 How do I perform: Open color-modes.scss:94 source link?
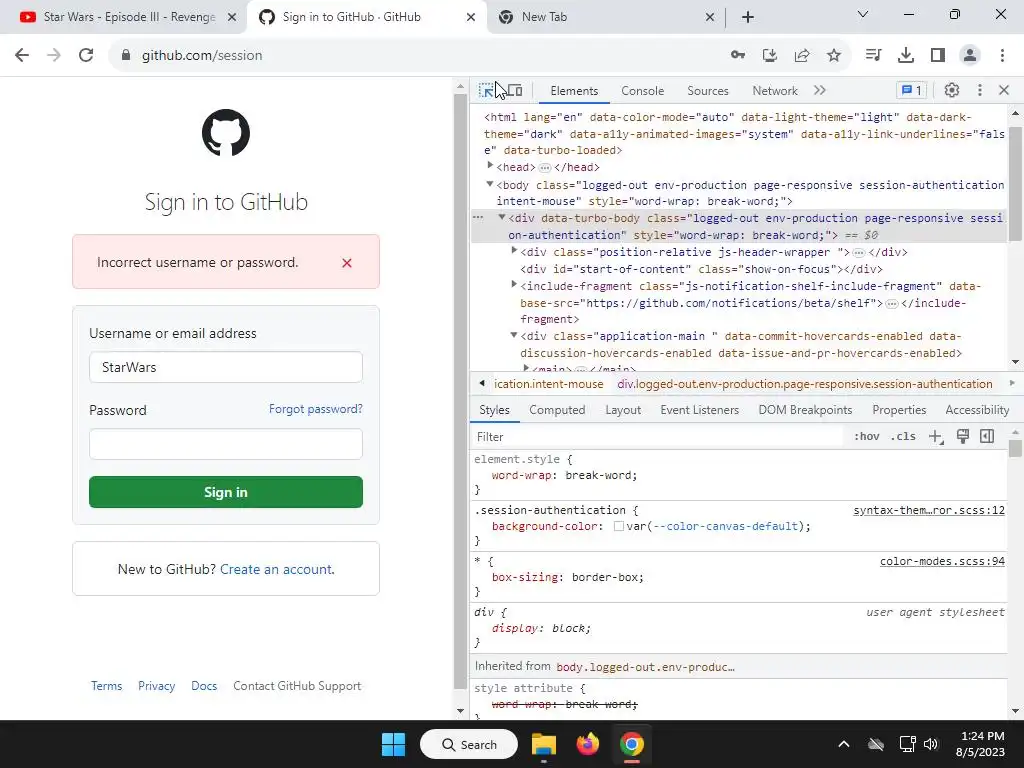942,562
